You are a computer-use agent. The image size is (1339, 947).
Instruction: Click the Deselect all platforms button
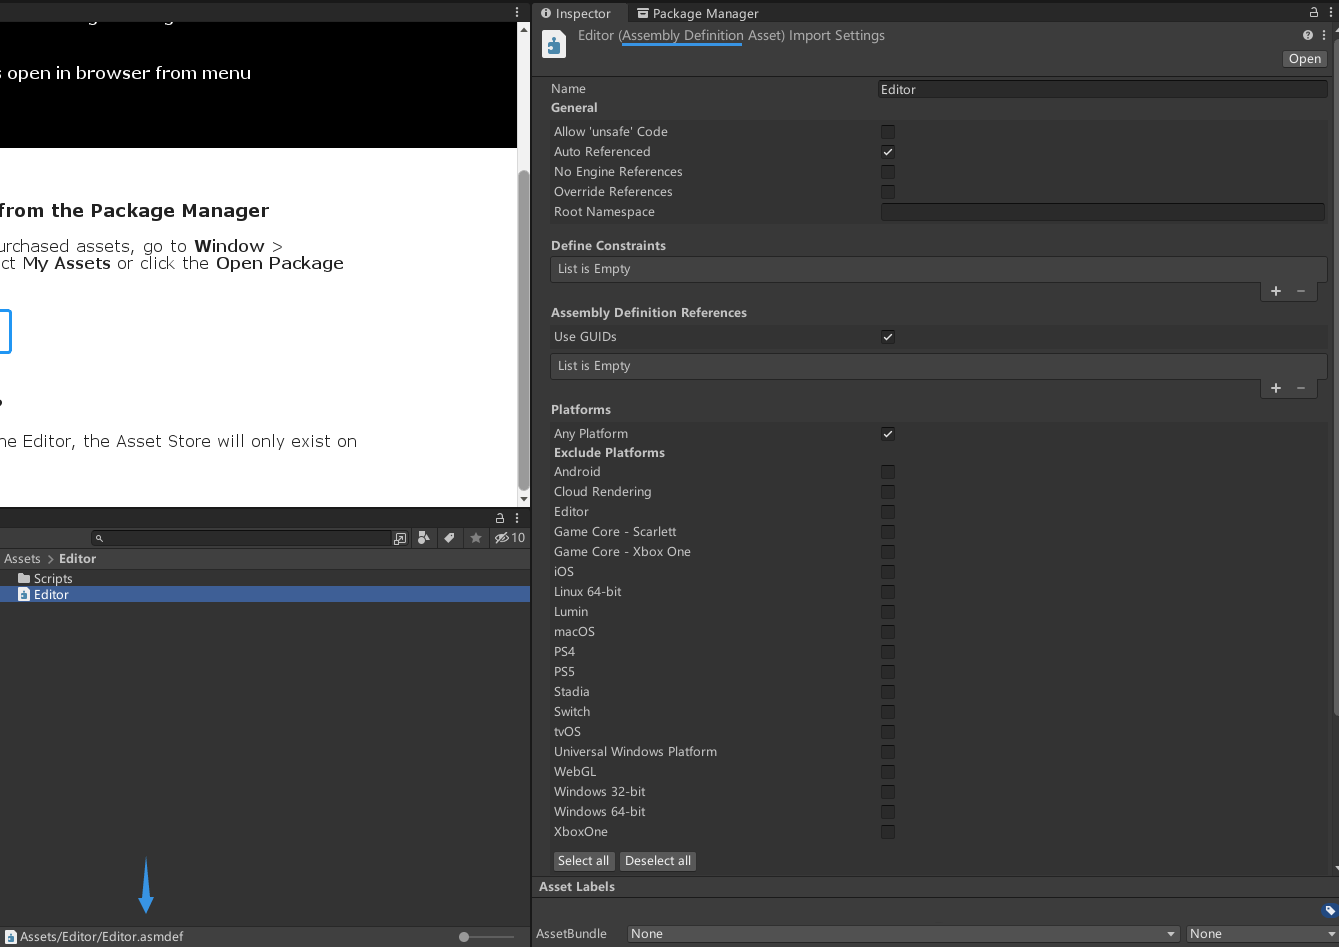[x=658, y=861]
